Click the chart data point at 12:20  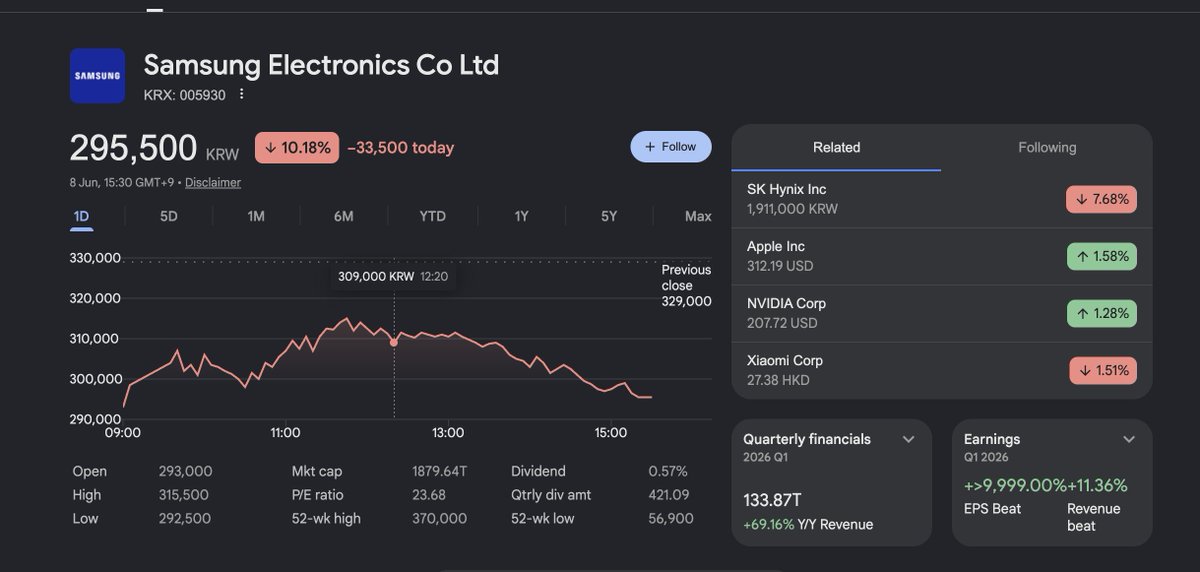(x=394, y=342)
